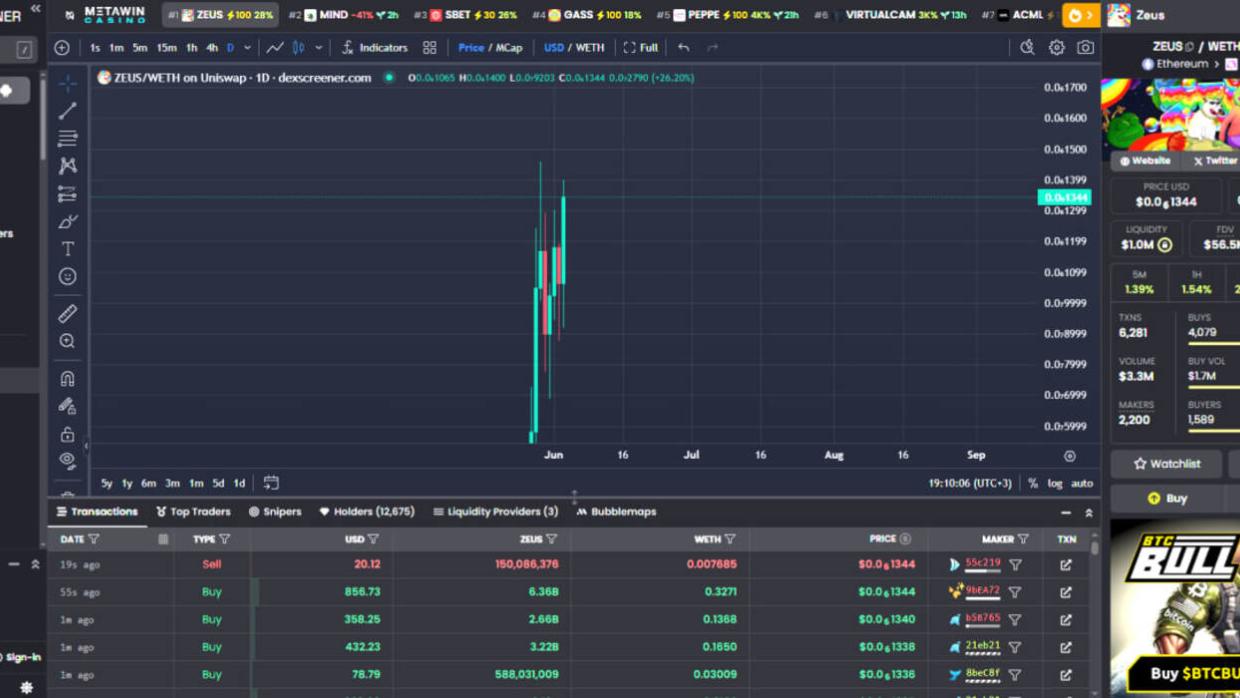
Task: Open the ZEUS token Website link
Action: 1145,160
